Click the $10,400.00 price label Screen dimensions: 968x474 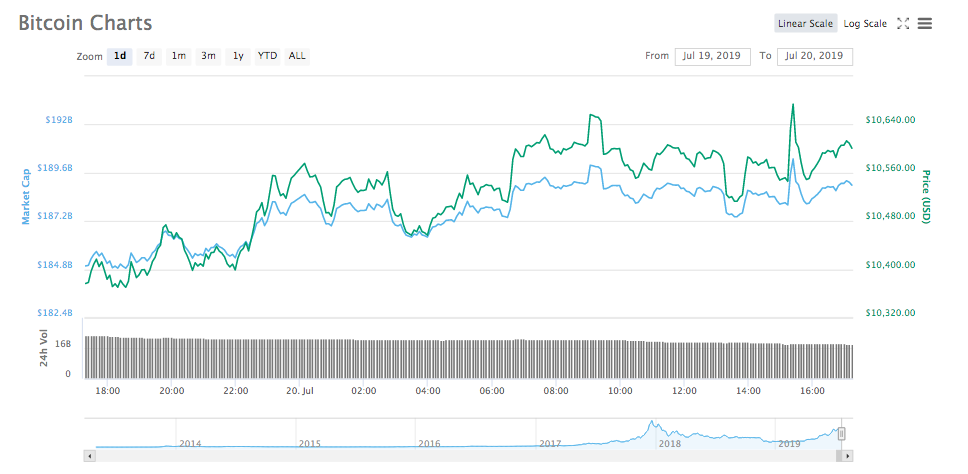tap(890, 265)
